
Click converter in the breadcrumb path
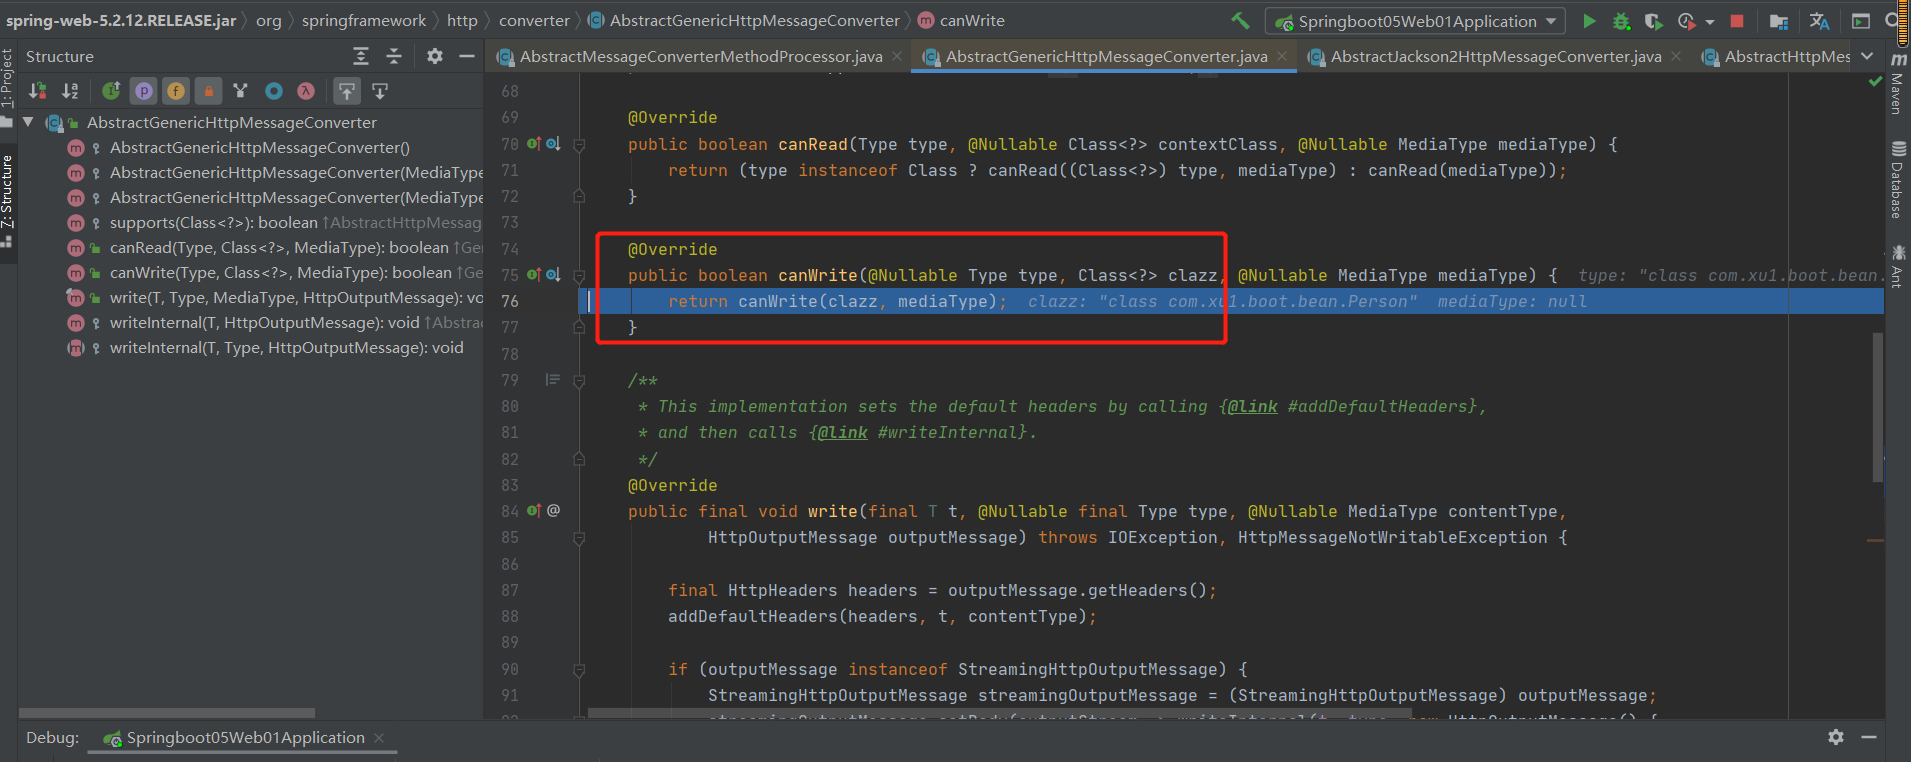coord(534,20)
